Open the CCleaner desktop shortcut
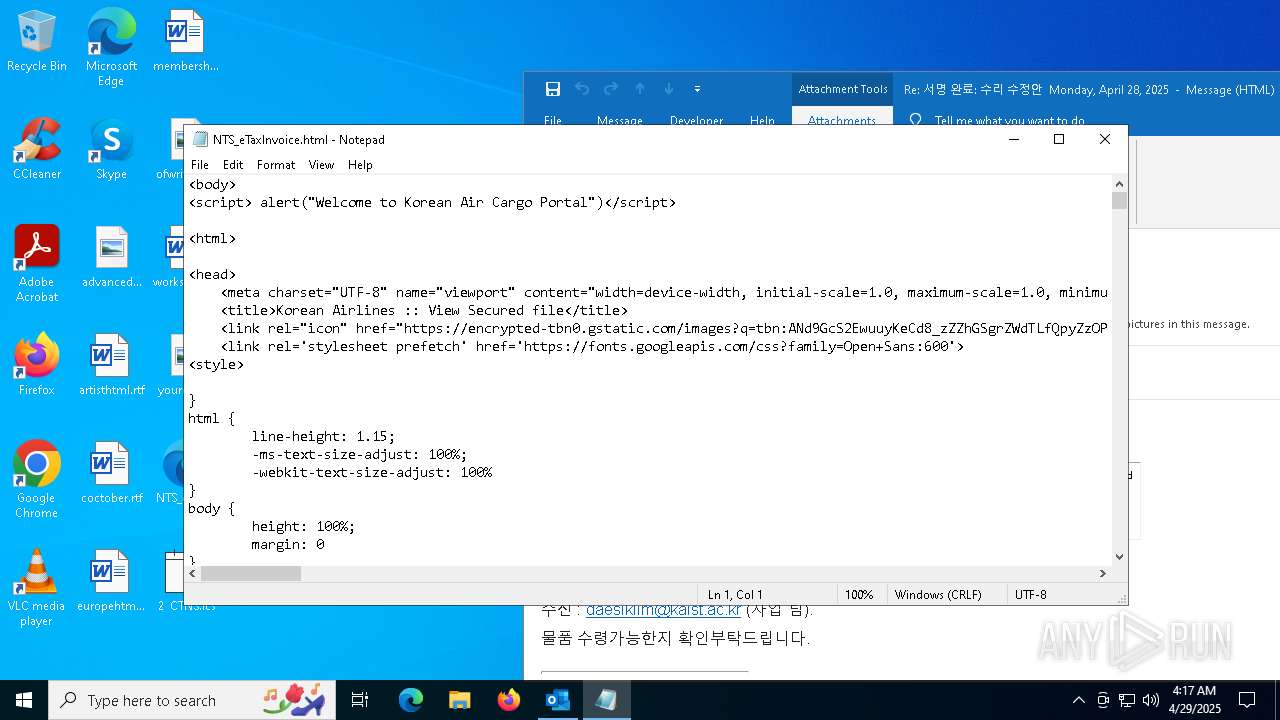This screenshot has width=1280, height=720. click(x=37, y=149)
